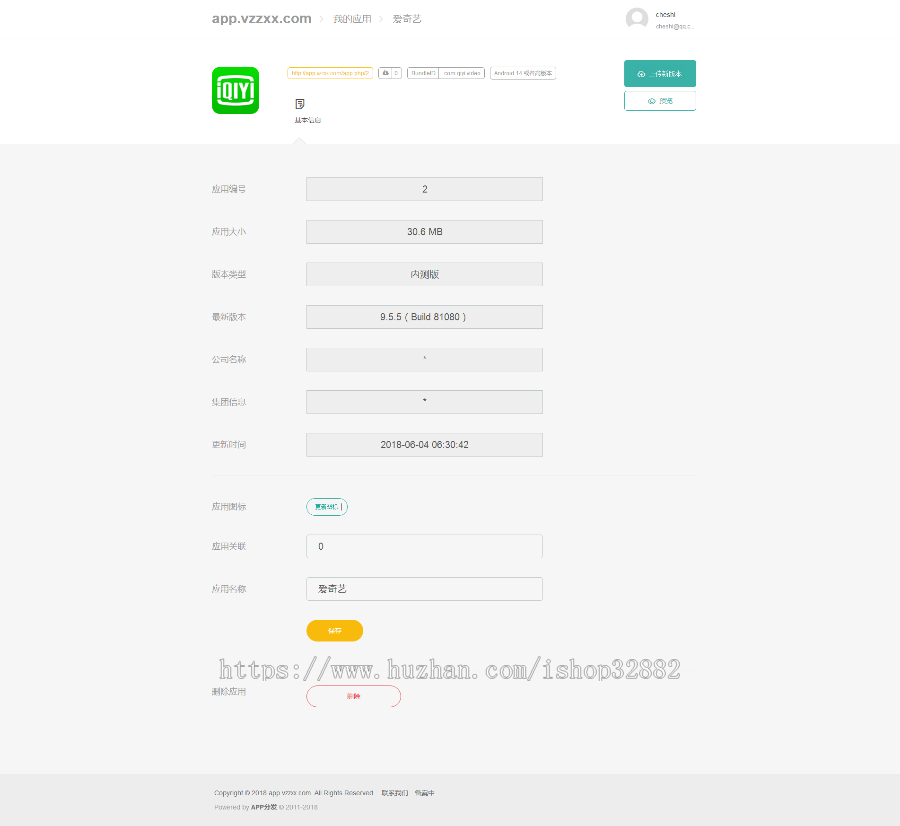Screen dimensions: 900x826
Task: Click the 应用名称 field showing 爱奇艺
Action: [x=424, y=589]
